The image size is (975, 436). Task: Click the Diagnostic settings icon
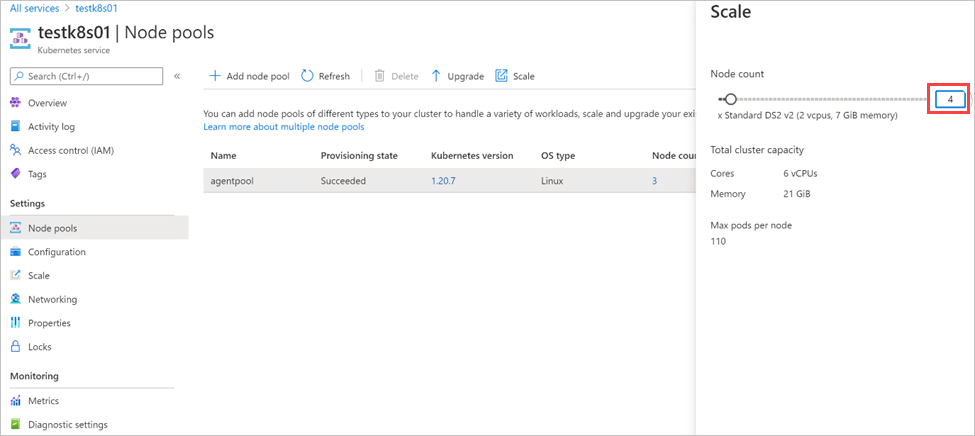[15, 425]
